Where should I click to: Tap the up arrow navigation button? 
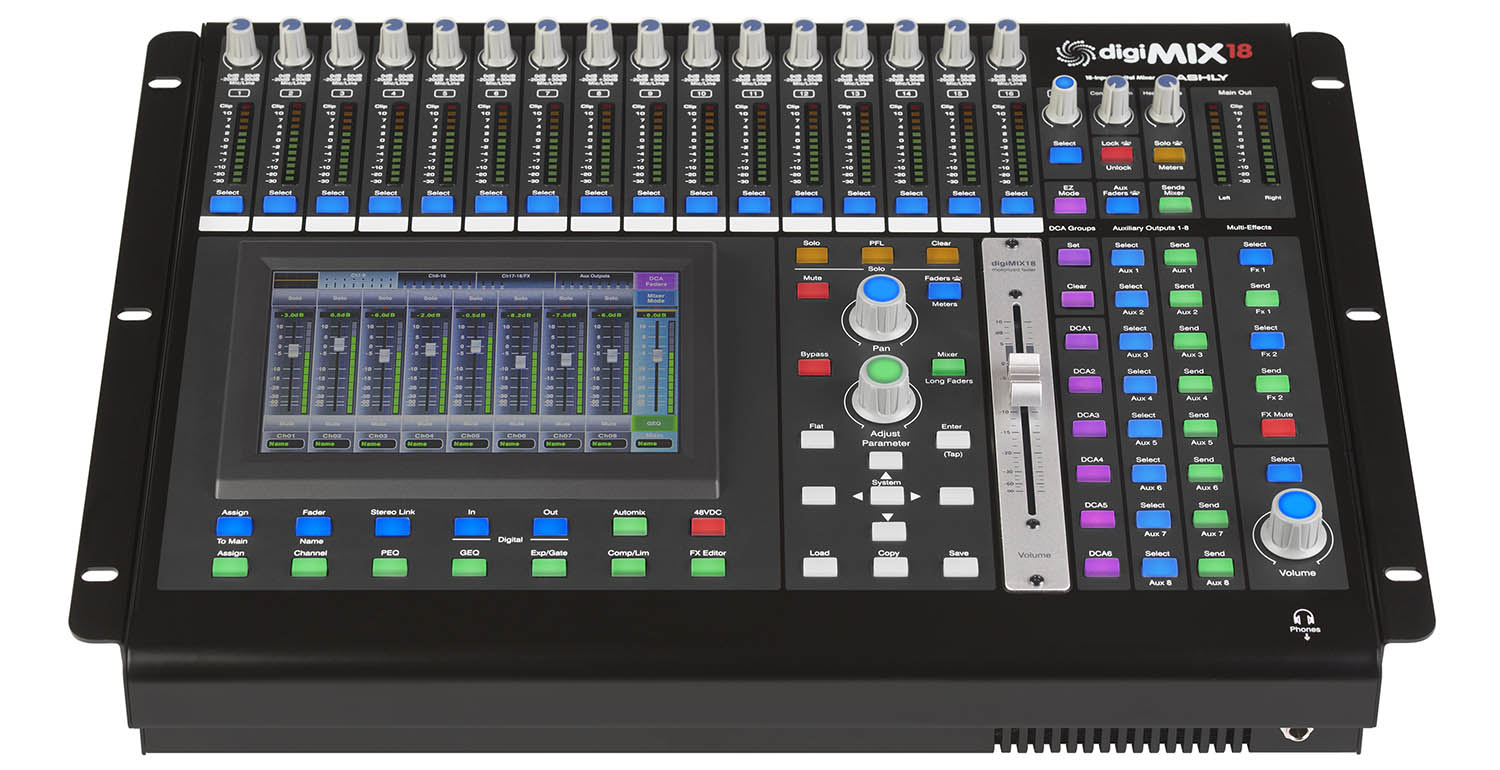pos(885,461)
